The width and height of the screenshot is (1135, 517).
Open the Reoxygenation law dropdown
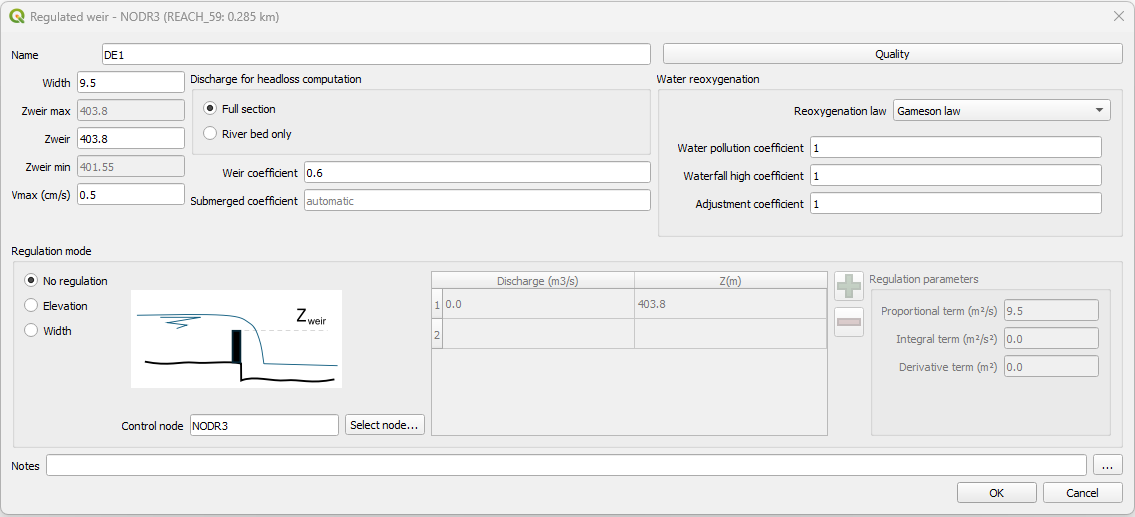pos(1001,111)
